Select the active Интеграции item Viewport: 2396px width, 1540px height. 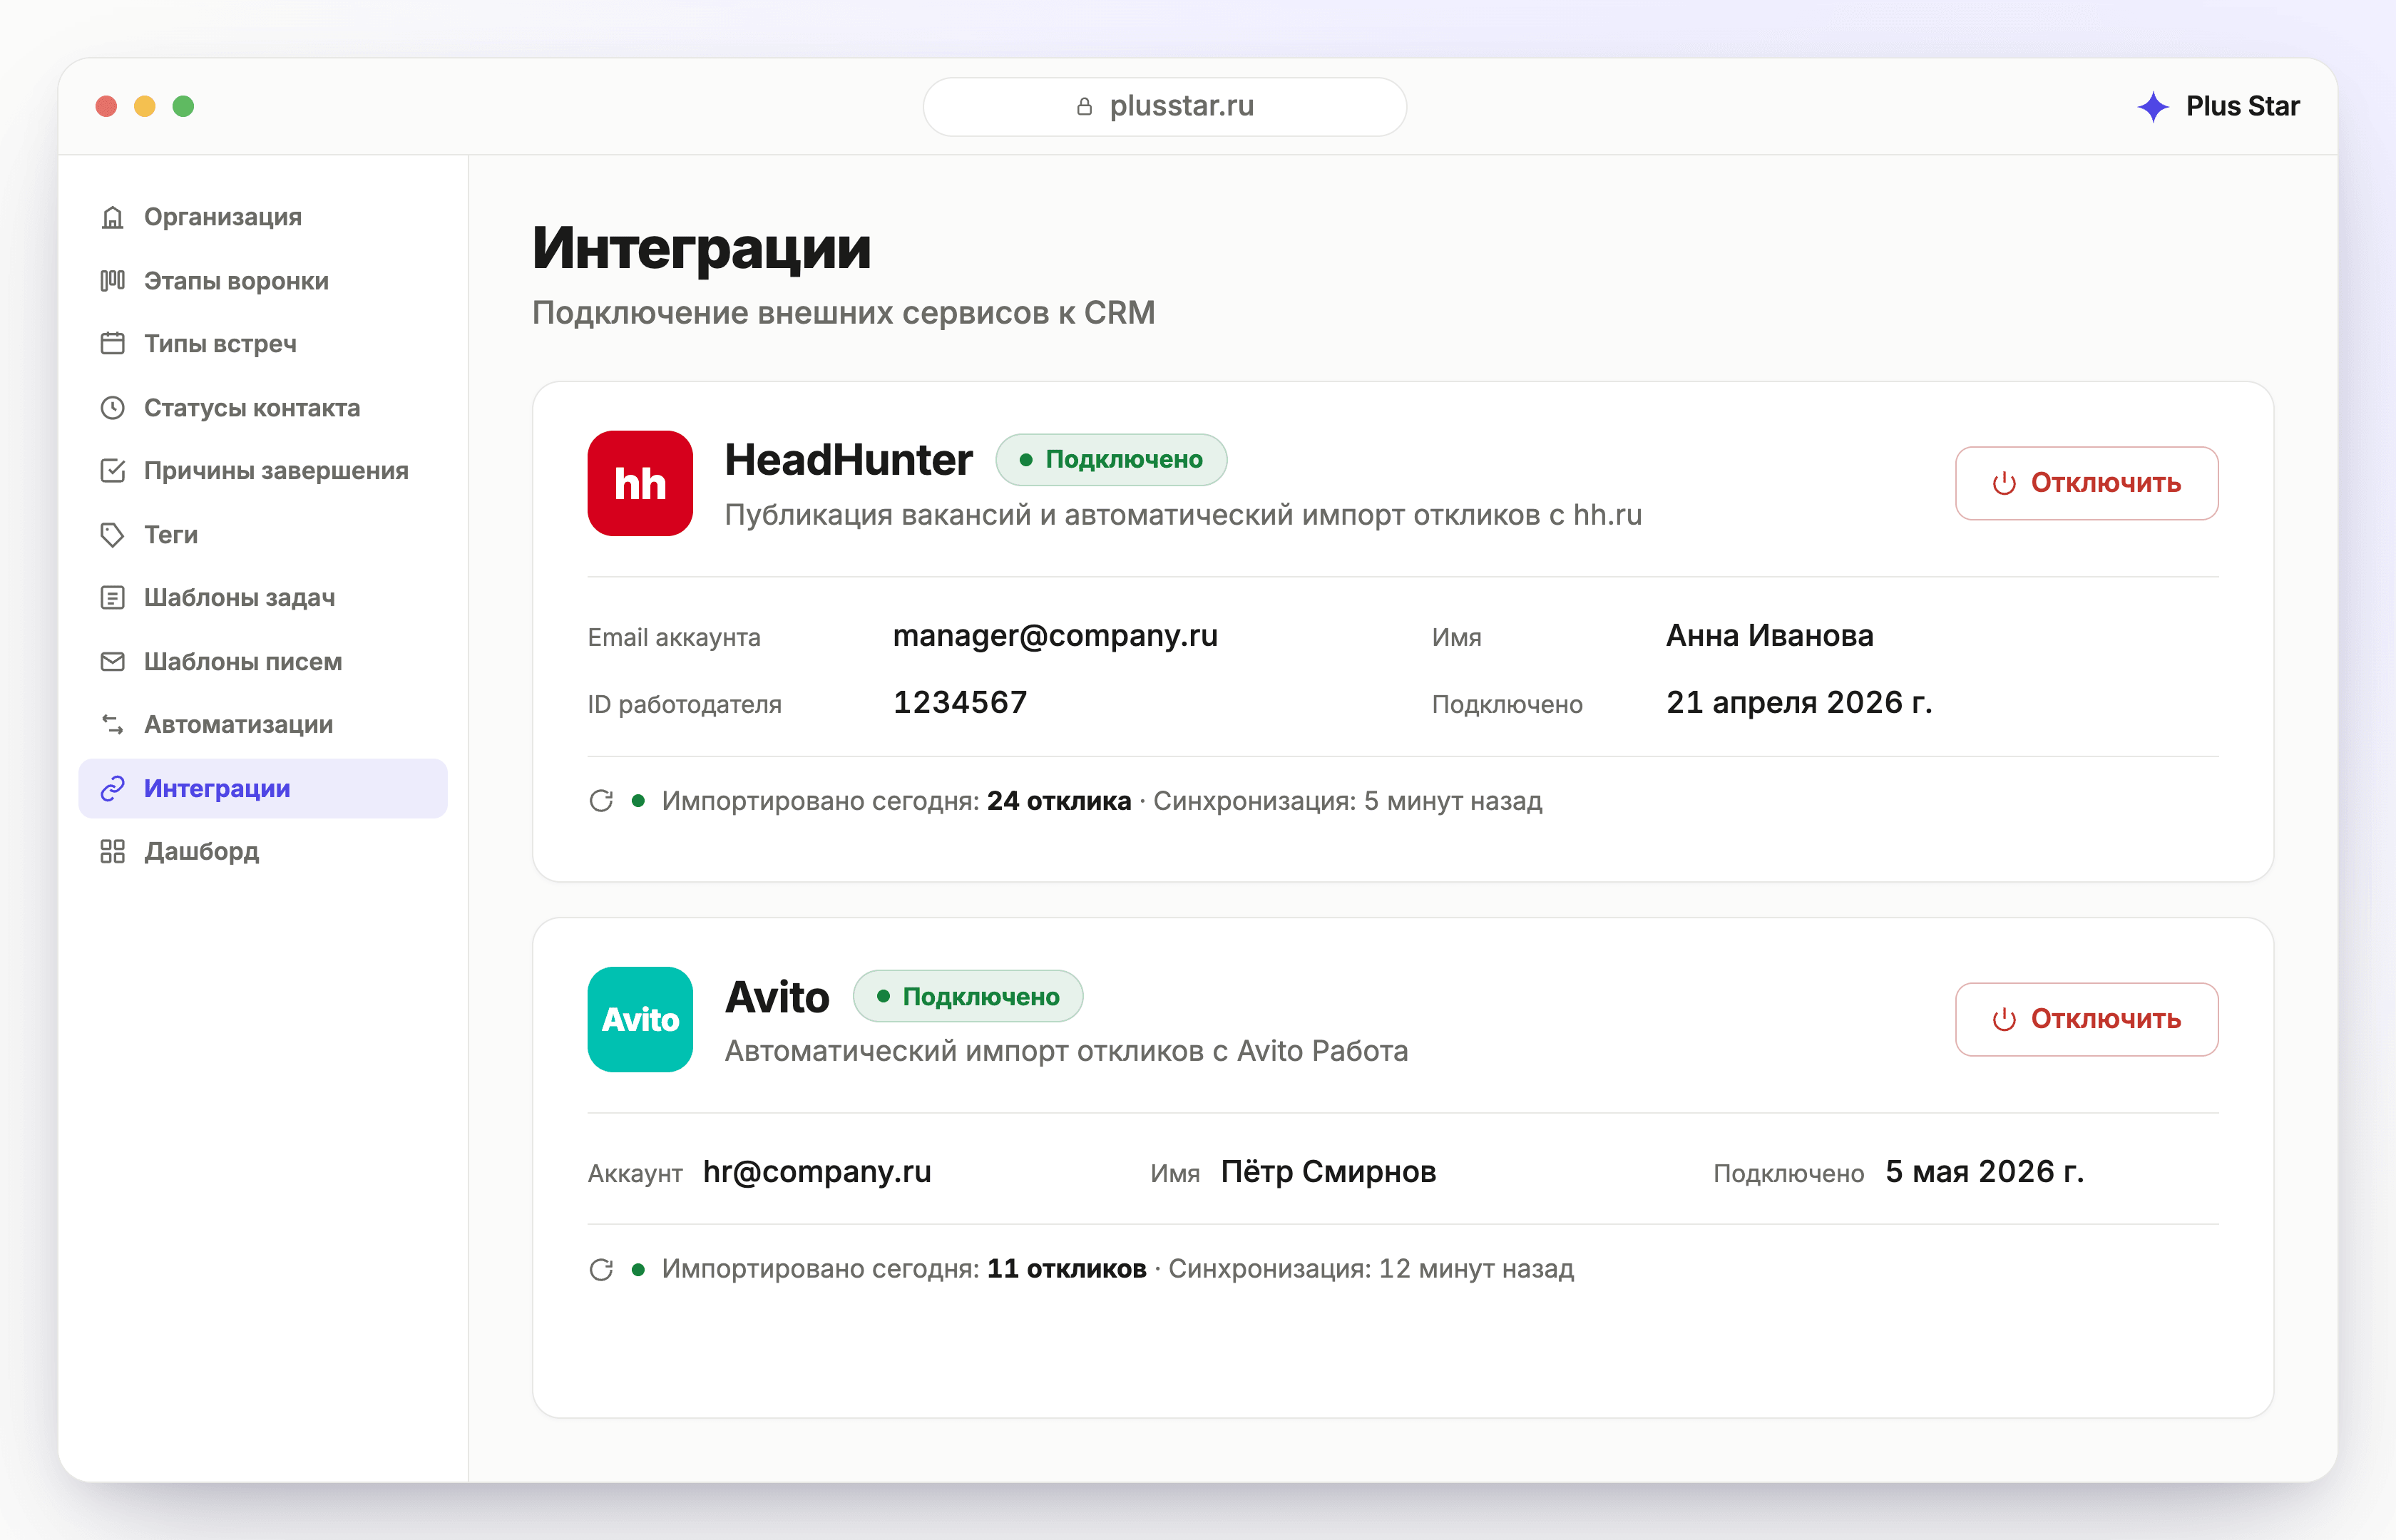pyautogui.click(x=263, y=789)
